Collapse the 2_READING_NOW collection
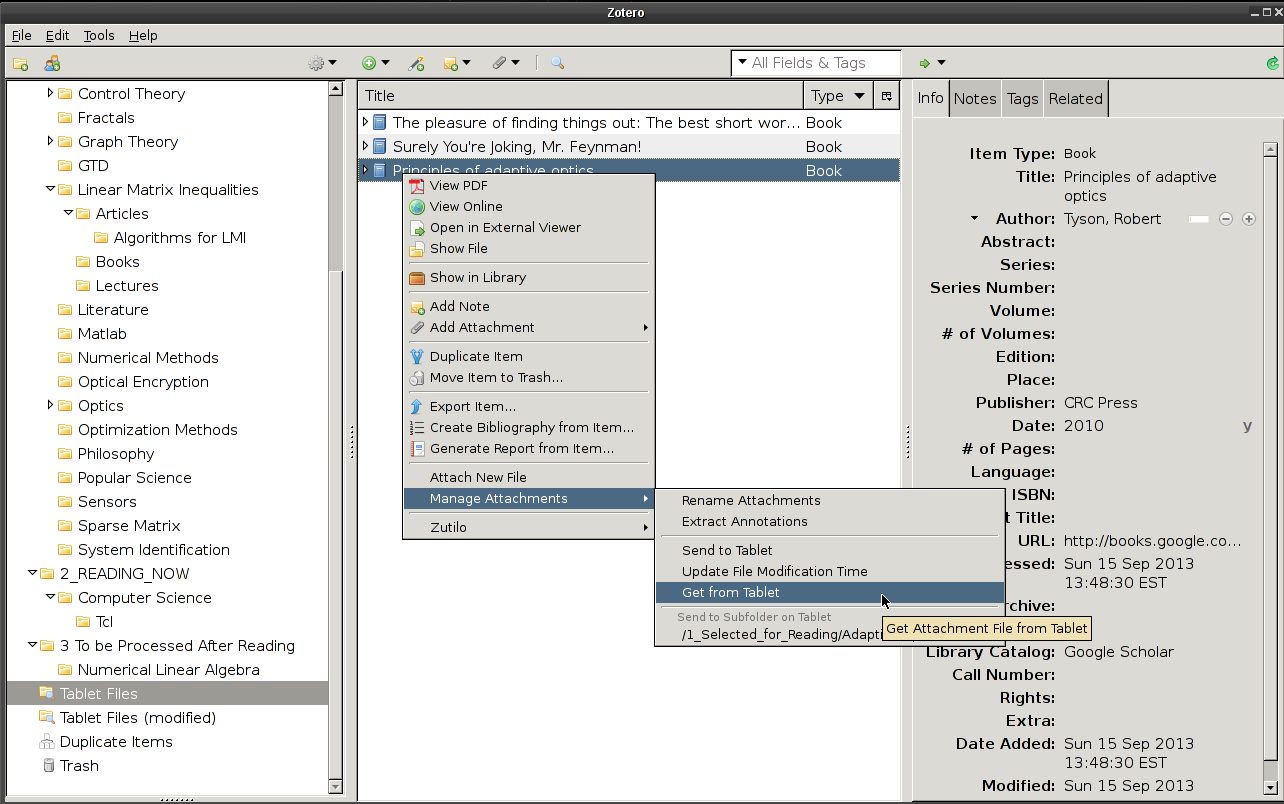The height and width of the screenshot is (804, 1284). (x=32, y=574)
